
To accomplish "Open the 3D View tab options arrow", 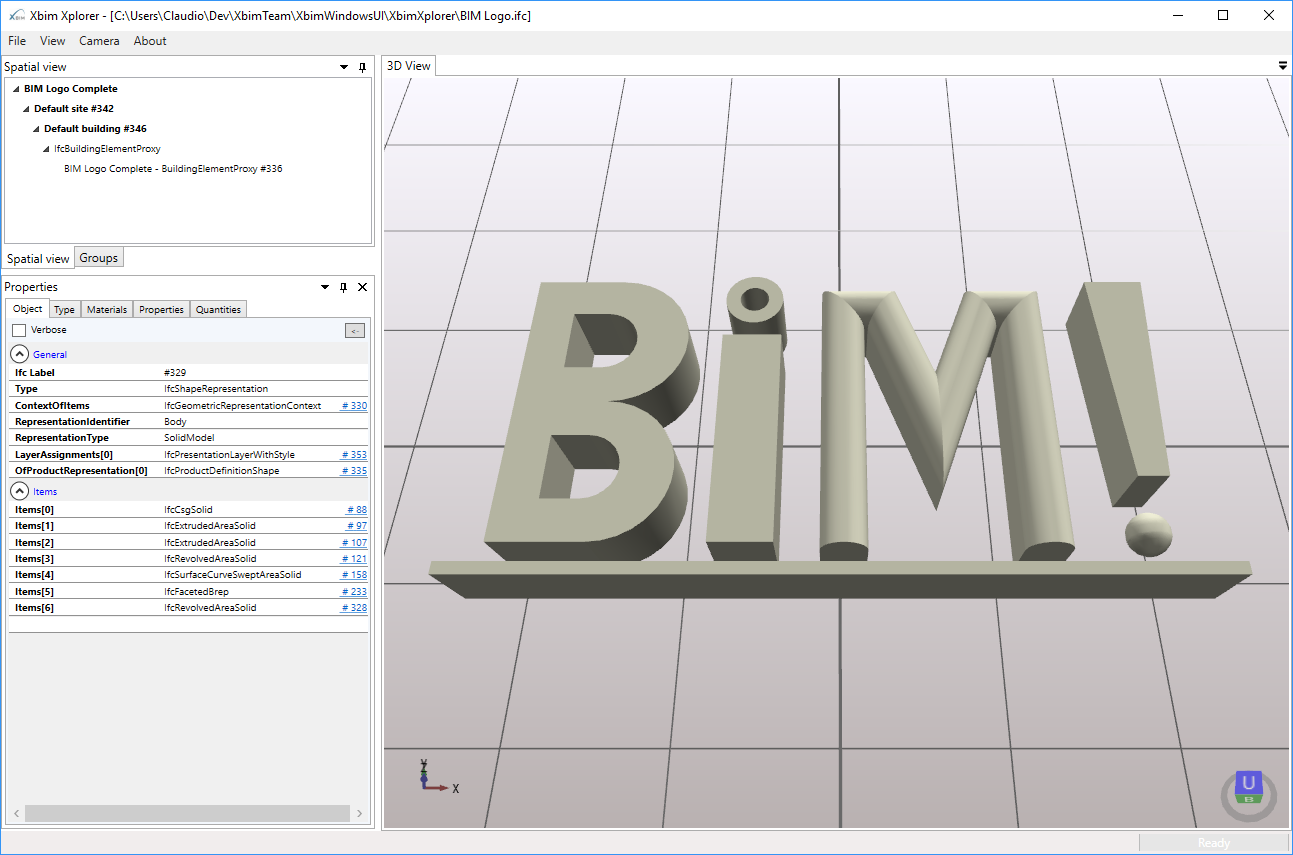I will click(1283, 65).
